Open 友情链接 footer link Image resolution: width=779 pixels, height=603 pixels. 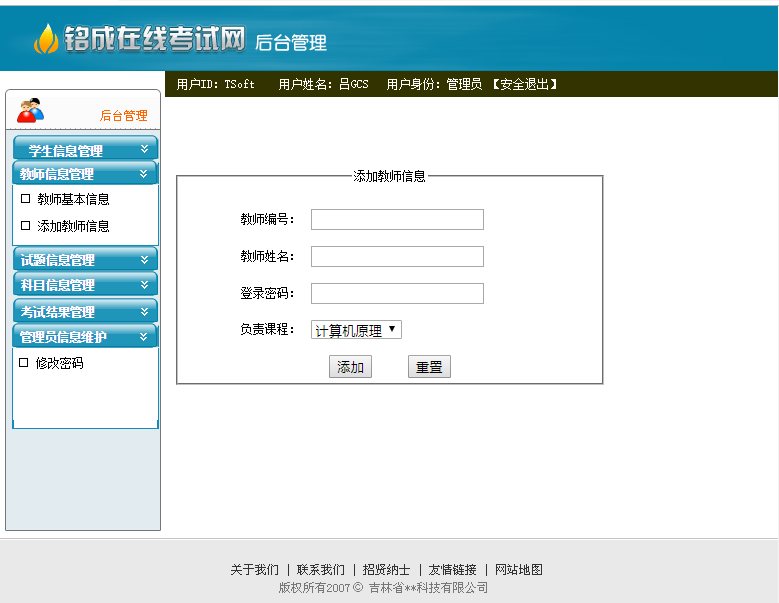pyautogui.click(x=452, y=569)
